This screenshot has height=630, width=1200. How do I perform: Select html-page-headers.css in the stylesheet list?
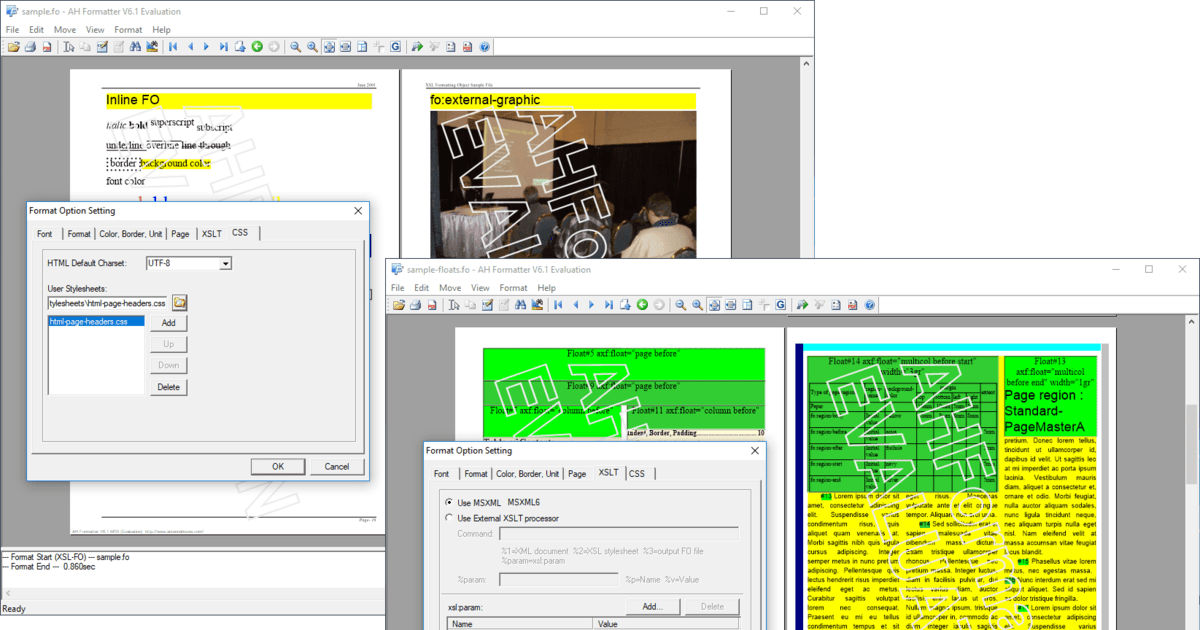[x=90, y=322]
